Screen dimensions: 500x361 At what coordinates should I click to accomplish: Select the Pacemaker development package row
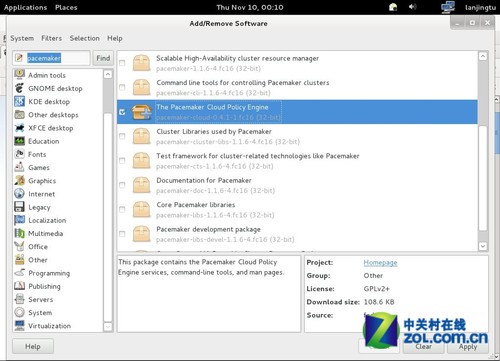[297, 234]
